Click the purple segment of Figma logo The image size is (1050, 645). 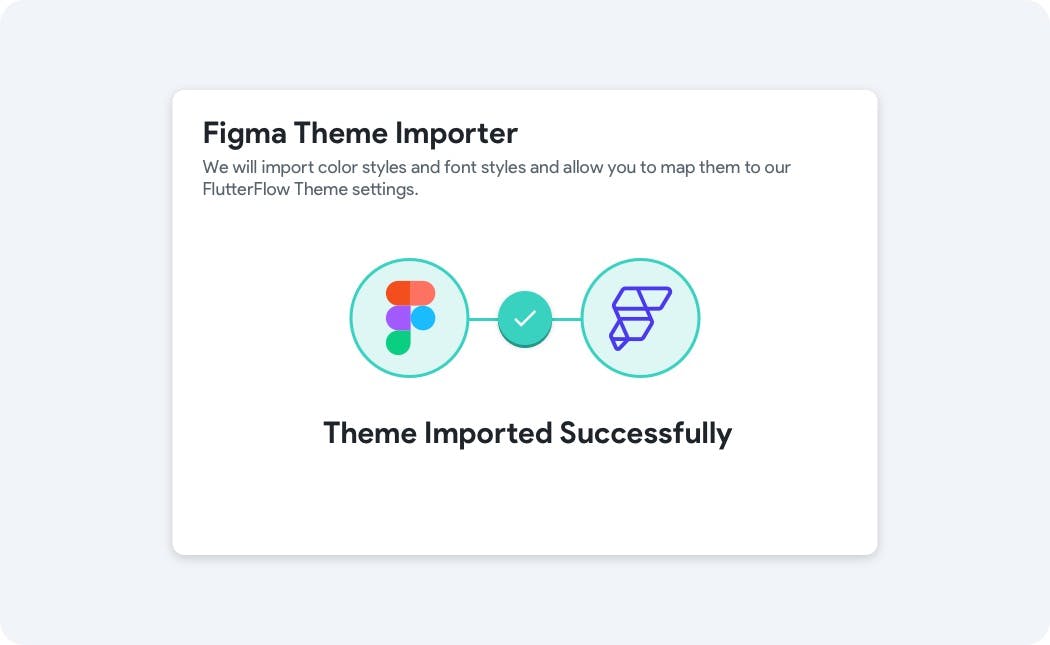(398, 318)
